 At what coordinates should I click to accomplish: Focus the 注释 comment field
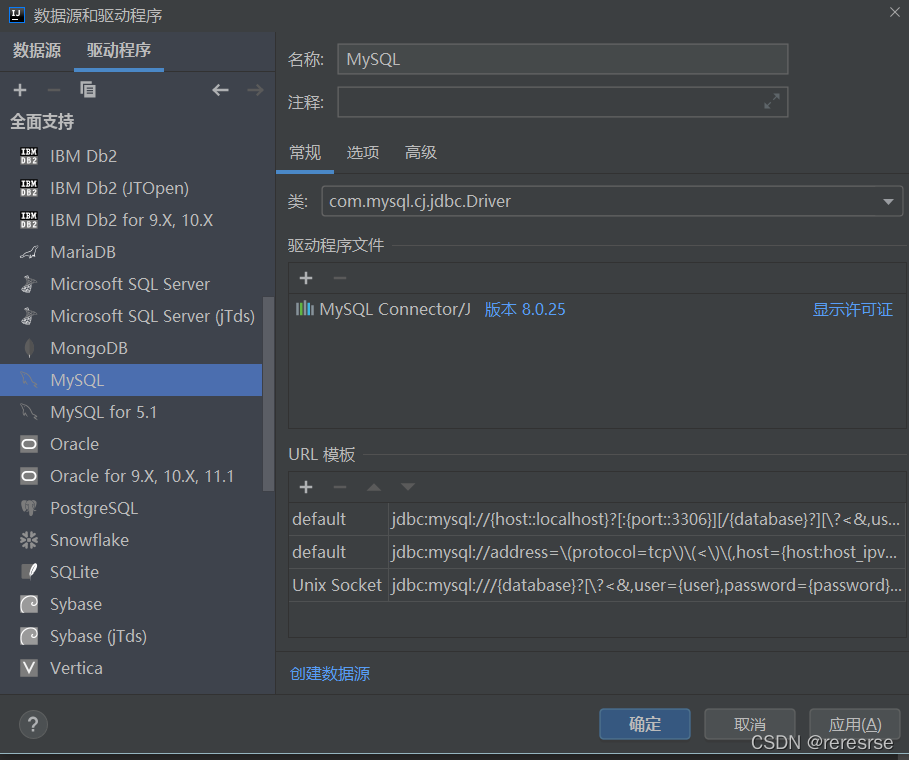[562, 102]
